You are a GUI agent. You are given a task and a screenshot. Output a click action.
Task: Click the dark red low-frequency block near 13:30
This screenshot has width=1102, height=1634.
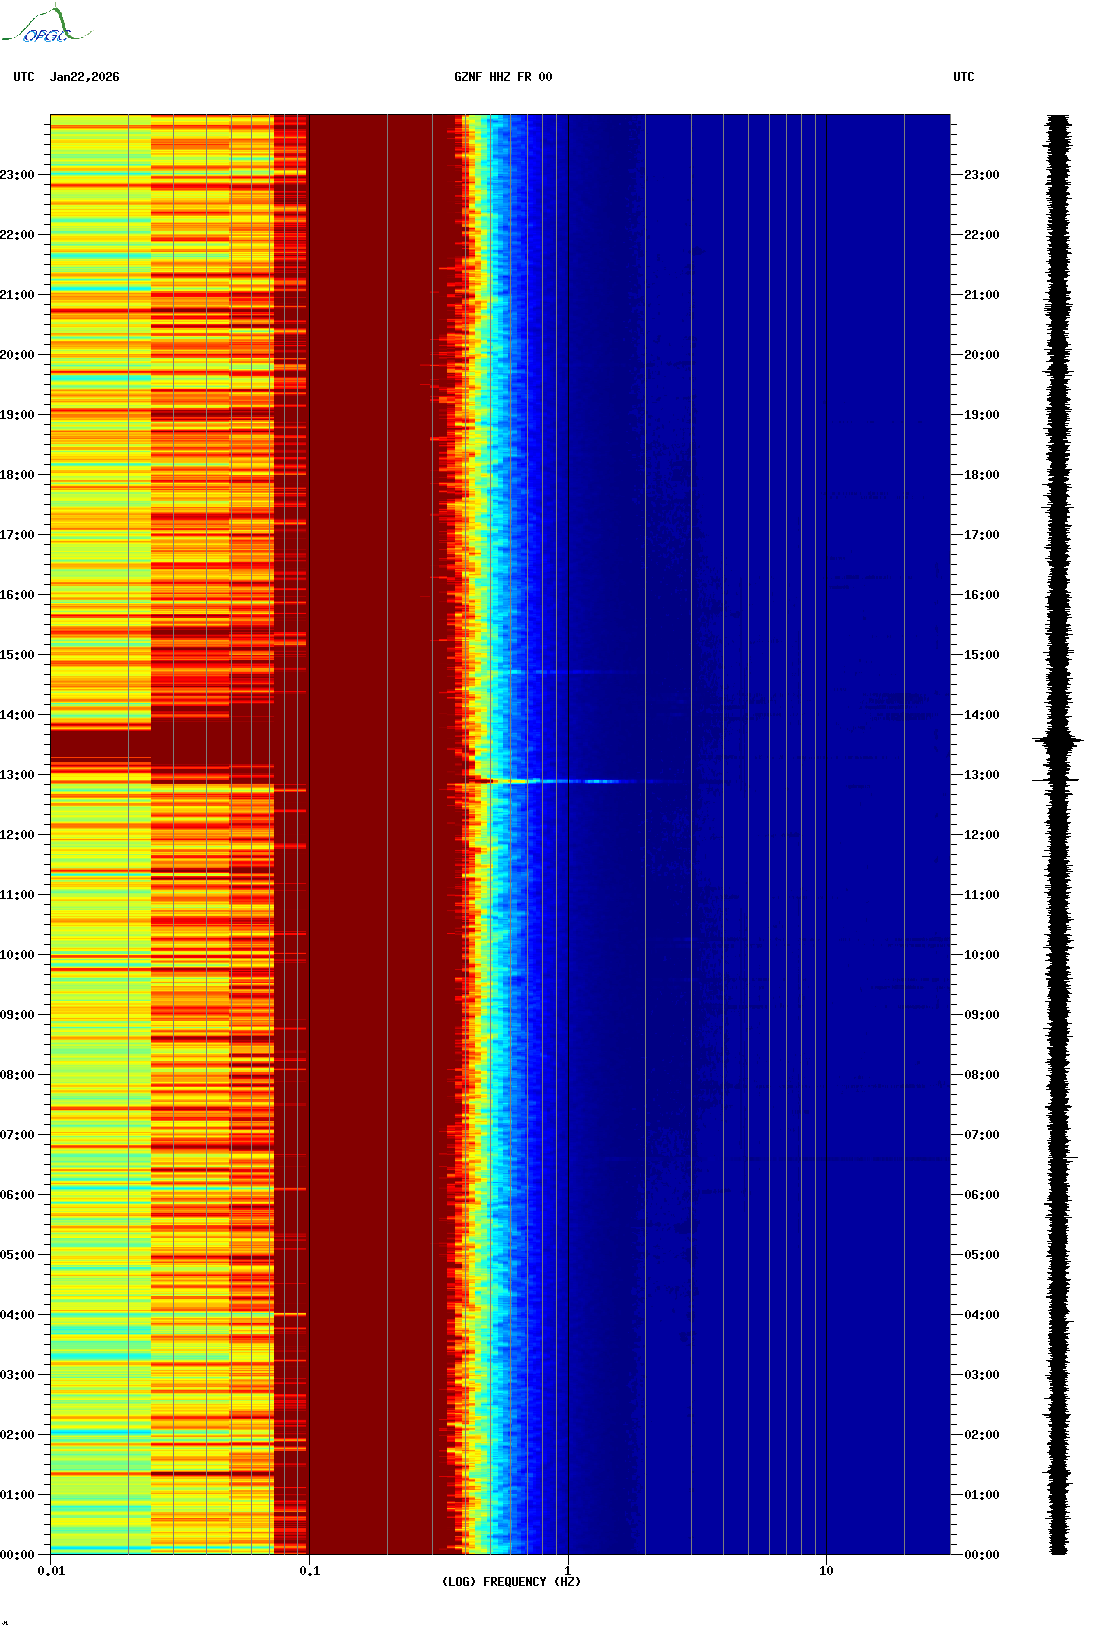[x=100, y=744]
